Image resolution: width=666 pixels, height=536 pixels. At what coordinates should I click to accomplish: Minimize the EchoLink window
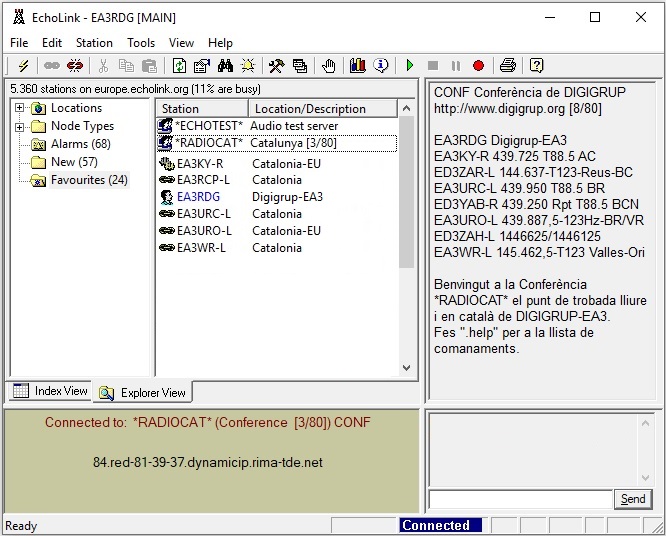[550, 17]
